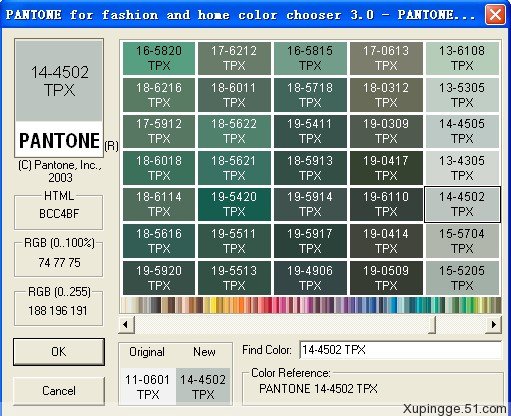The height and width of the screenshot is (416, 511).
Task: Click the right scroll arrow of palette scrollbar
Action: point(493,324)
